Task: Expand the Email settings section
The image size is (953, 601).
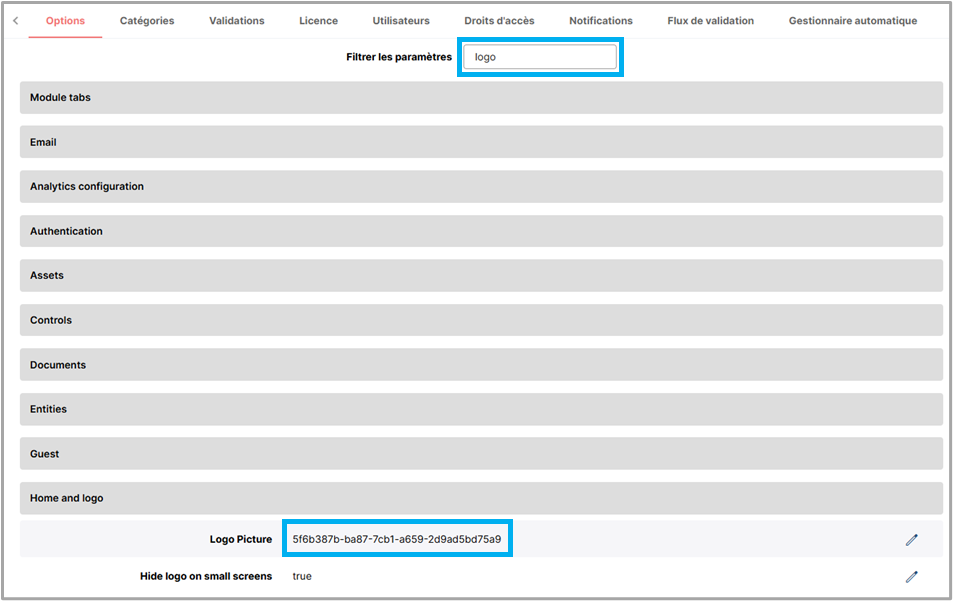Action: tap(481, 142)
